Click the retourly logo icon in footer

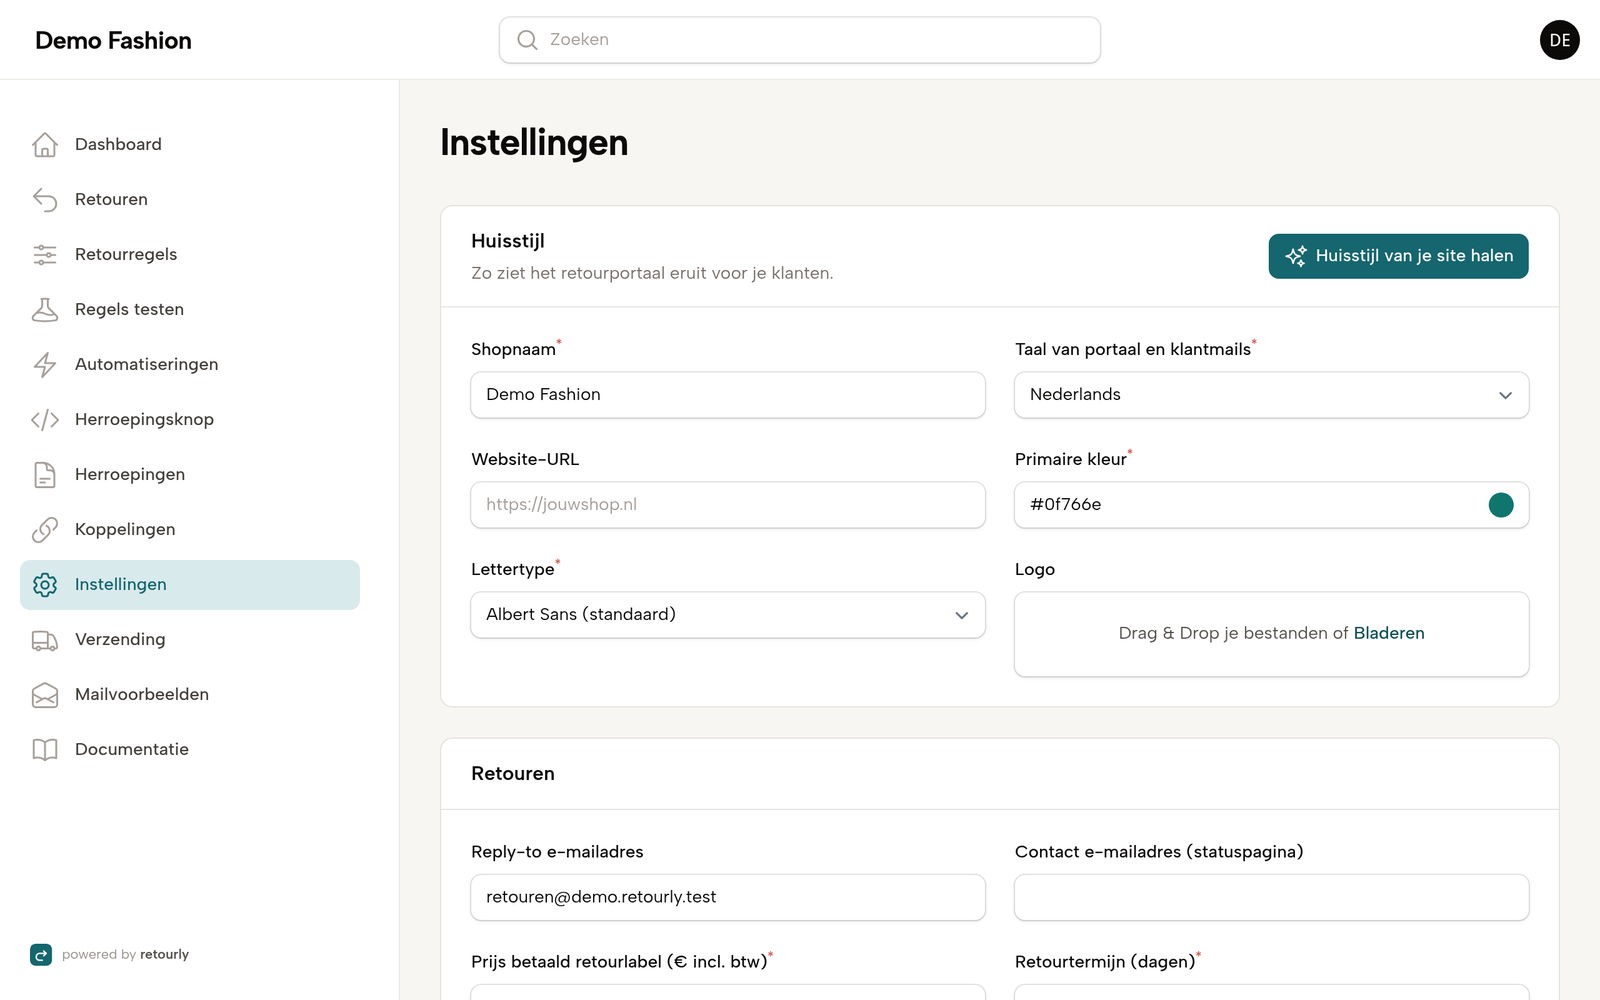click(x=41, y=955)
